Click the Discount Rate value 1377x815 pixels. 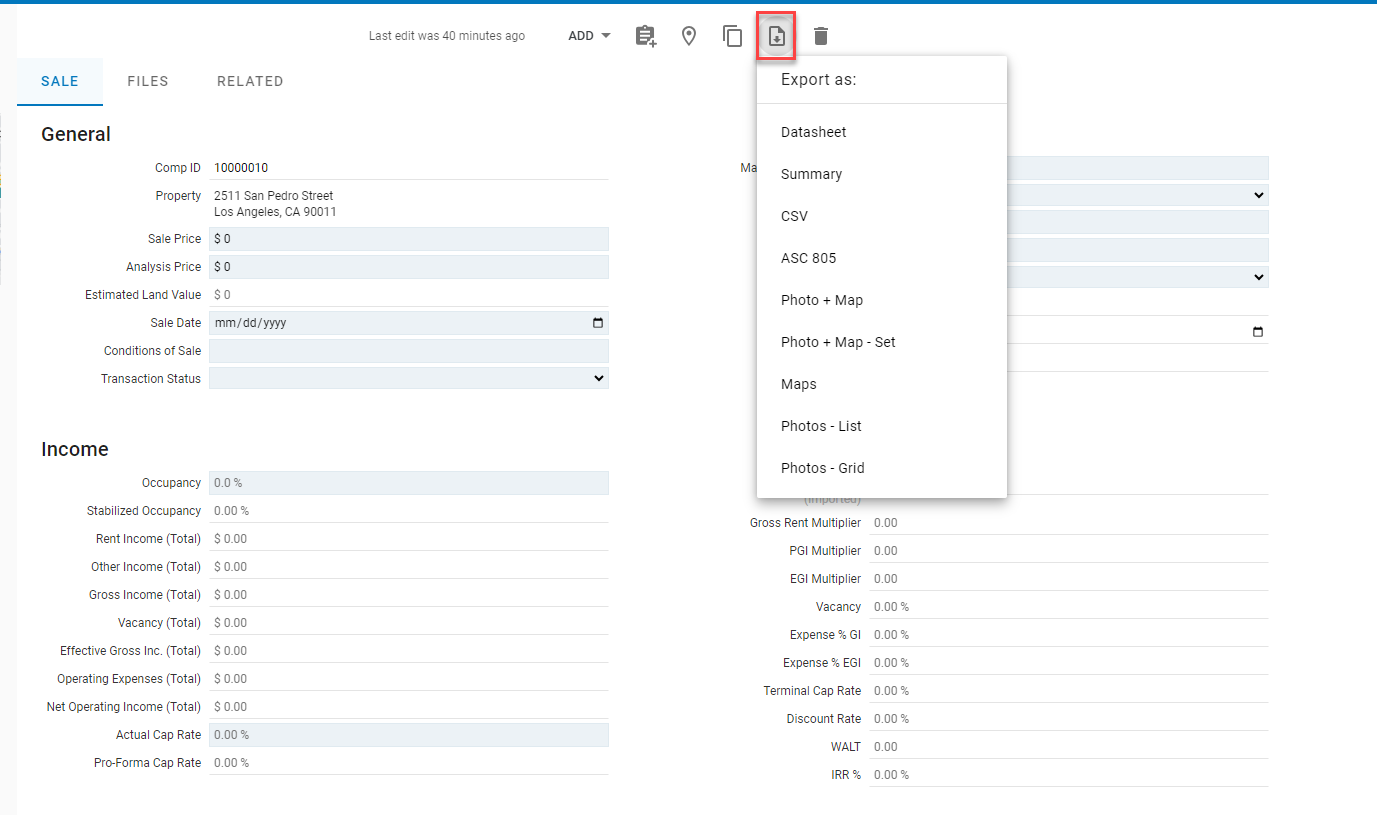tap(891, 719)
